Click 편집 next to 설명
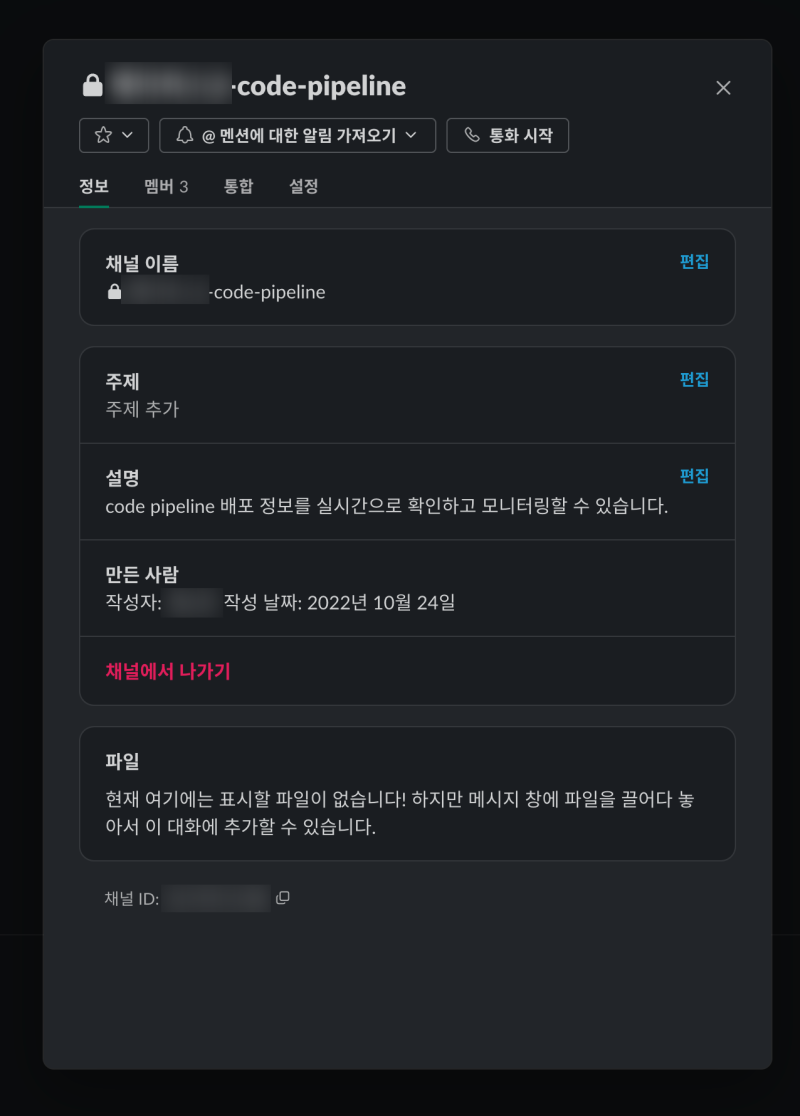Screen dimensions: 800x1116 (x=694, y=476)
